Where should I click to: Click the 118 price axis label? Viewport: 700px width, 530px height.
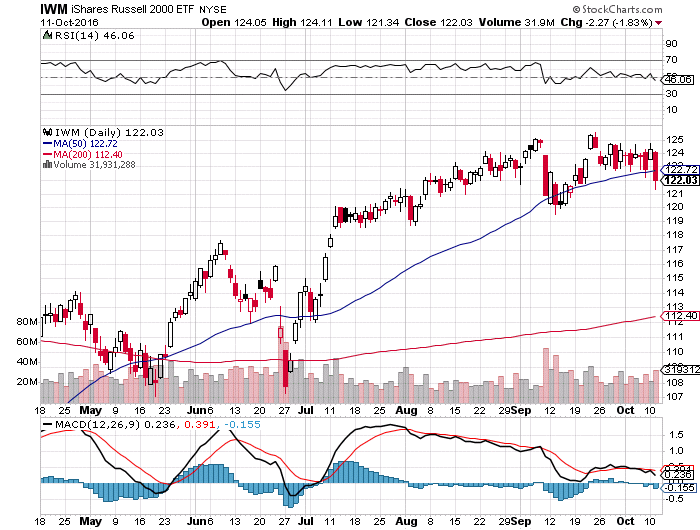[x=675, y=235]
